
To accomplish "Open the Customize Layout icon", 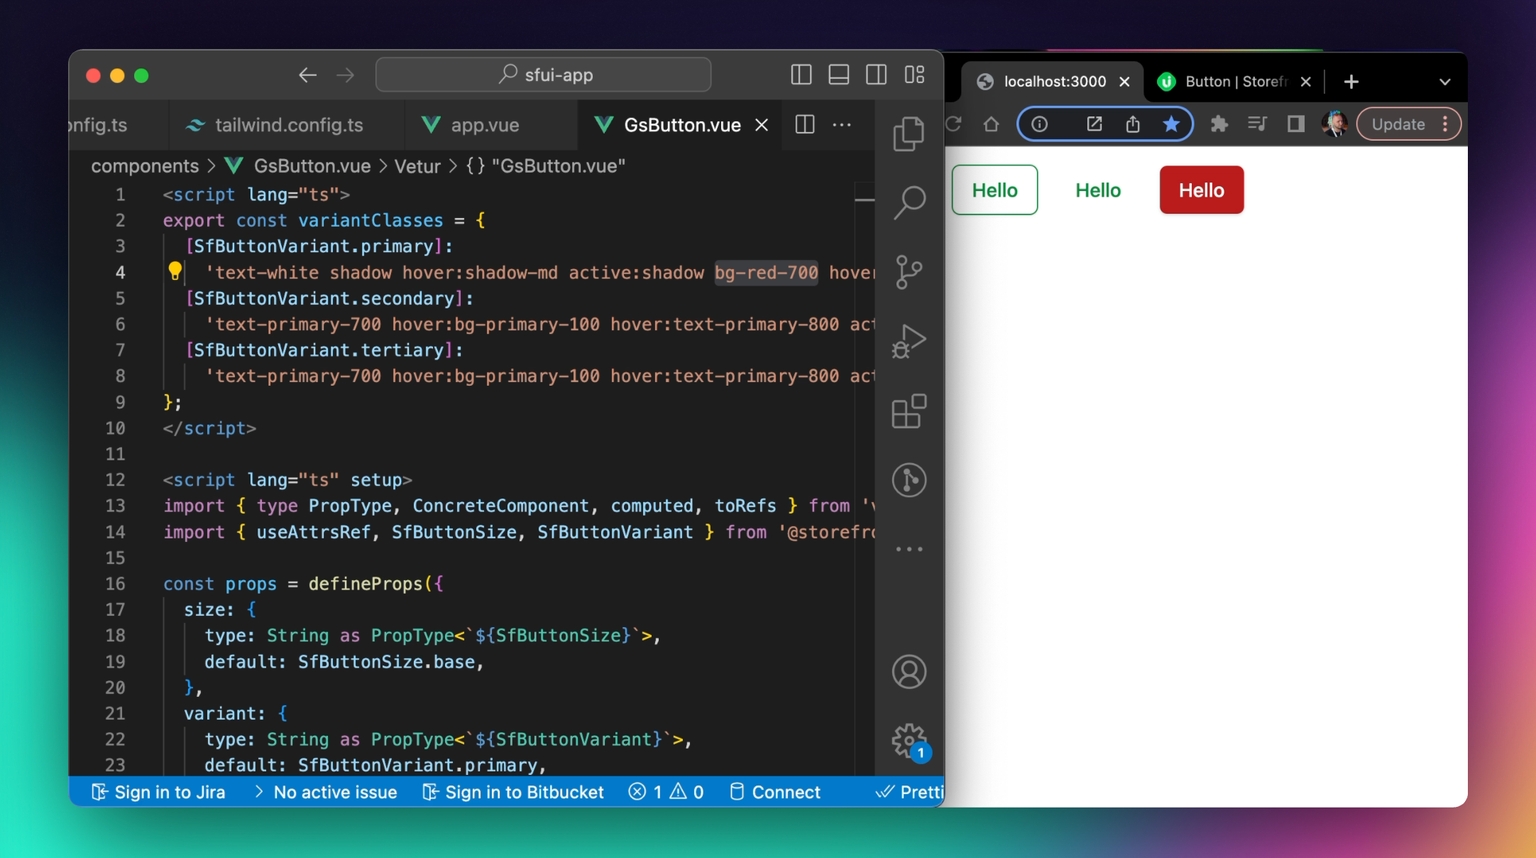I will 914,75.
